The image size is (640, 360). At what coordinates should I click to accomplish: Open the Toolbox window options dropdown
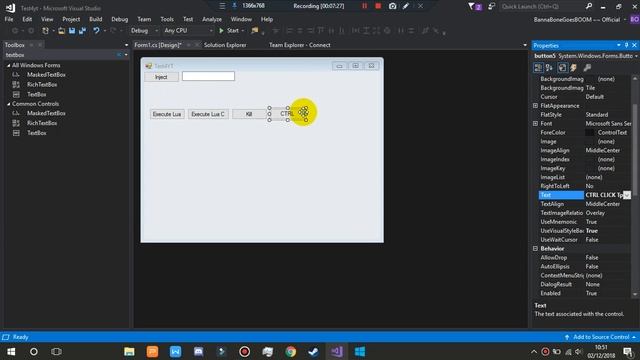126,45
